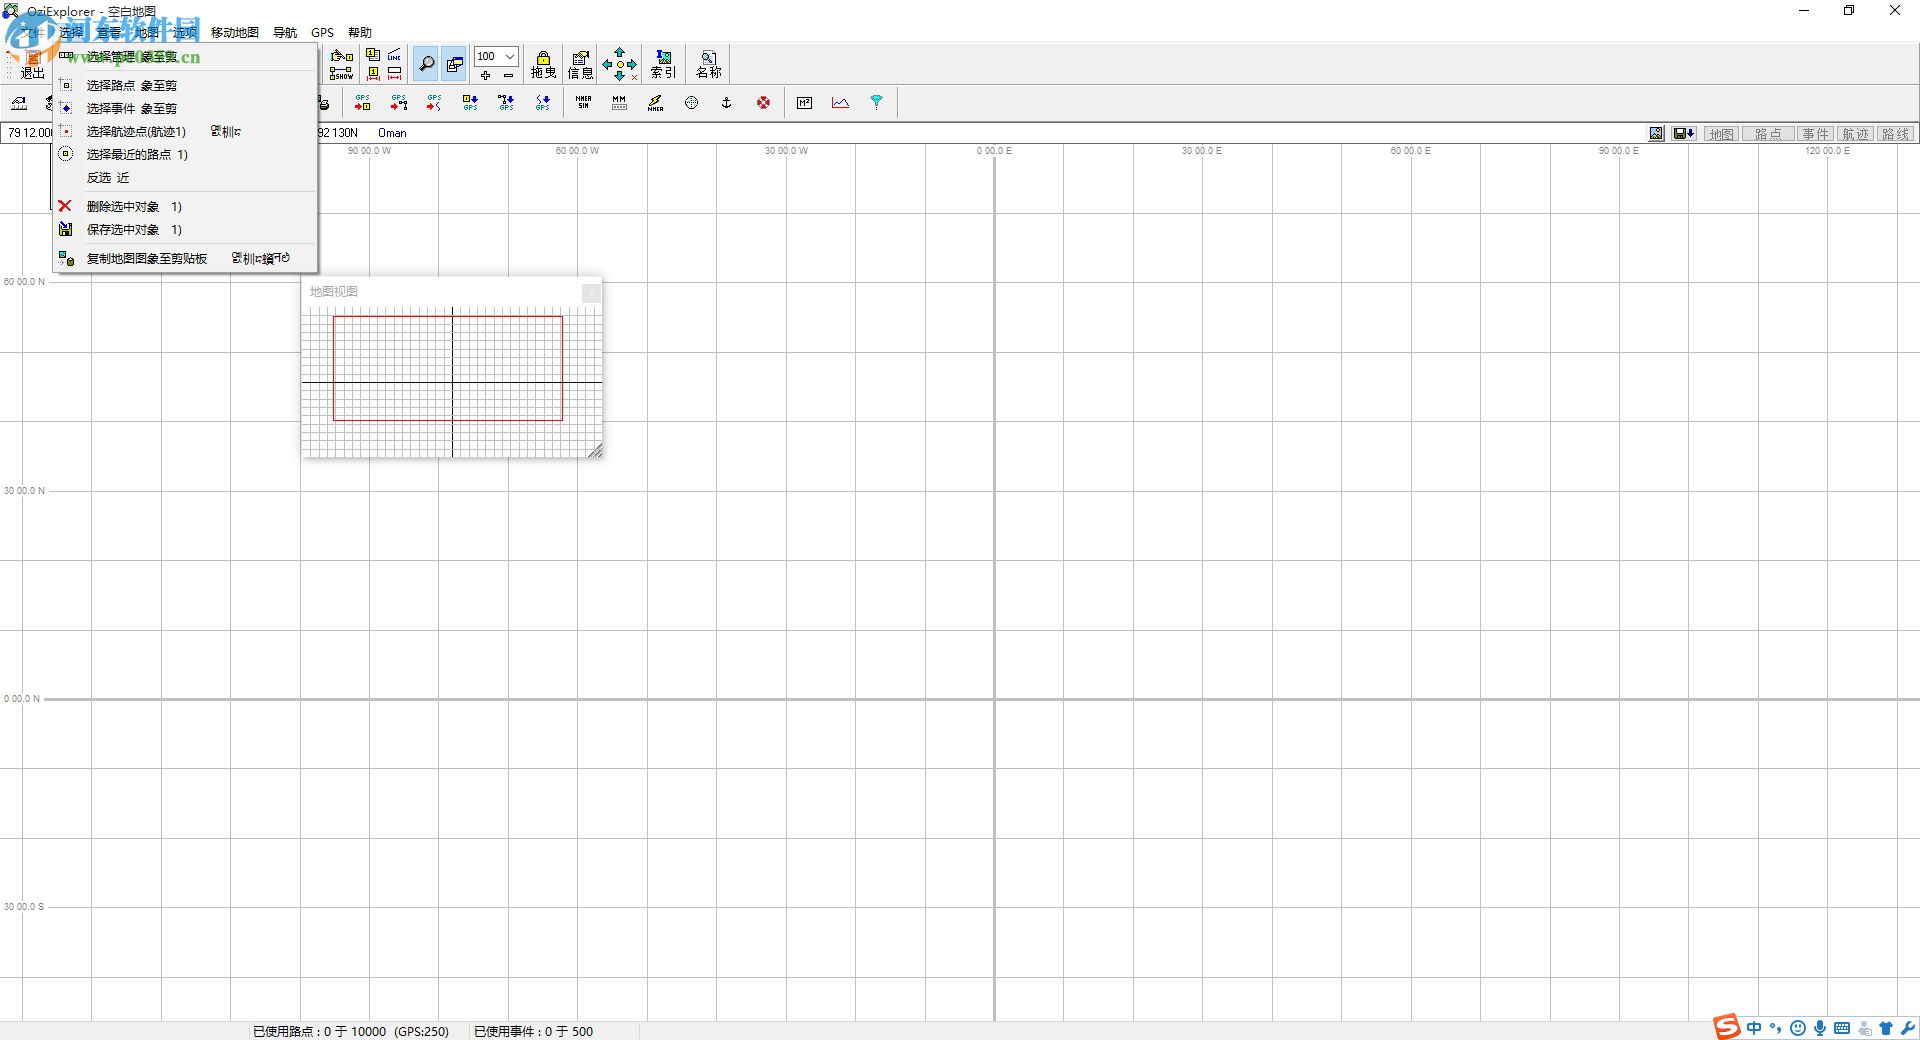Click the Sogou microphone voice input
Image resolution: width=1920 pixels, height=1040 pixels.
tap(1820, 1028)
